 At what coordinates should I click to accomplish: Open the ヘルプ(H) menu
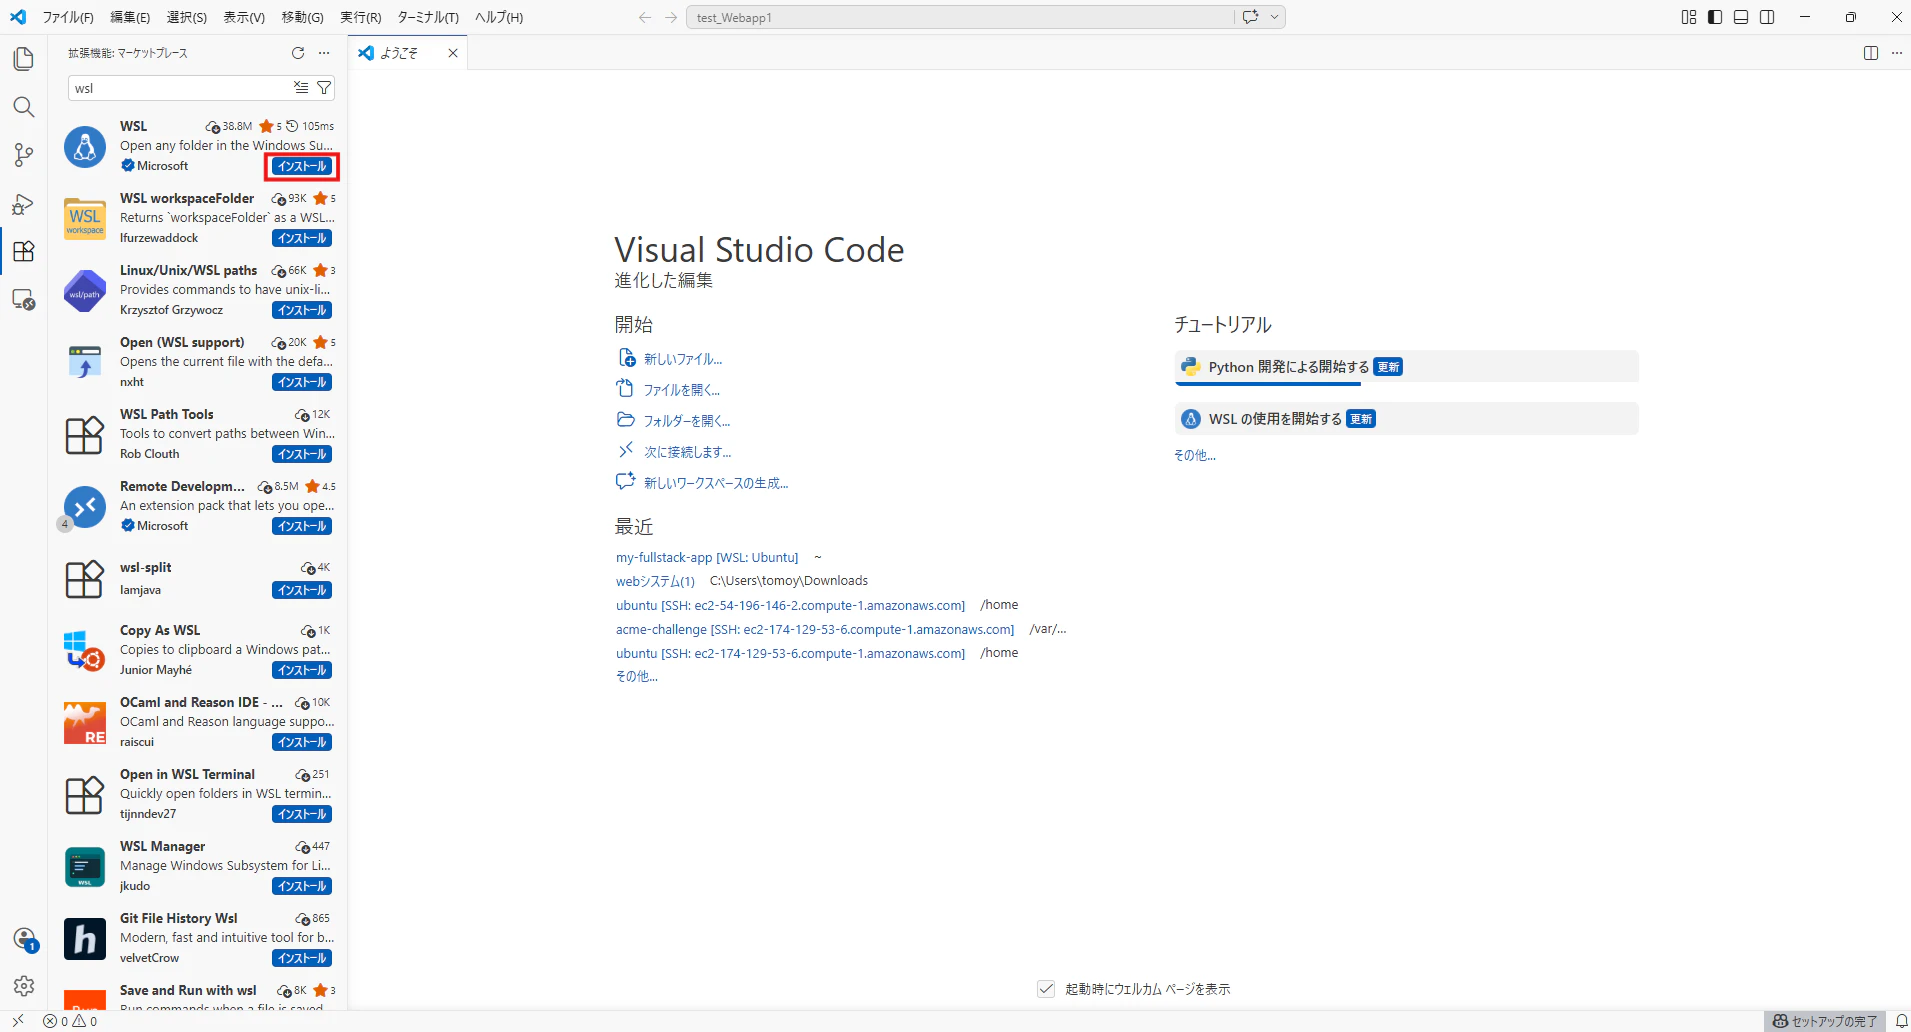pos(499,17)
